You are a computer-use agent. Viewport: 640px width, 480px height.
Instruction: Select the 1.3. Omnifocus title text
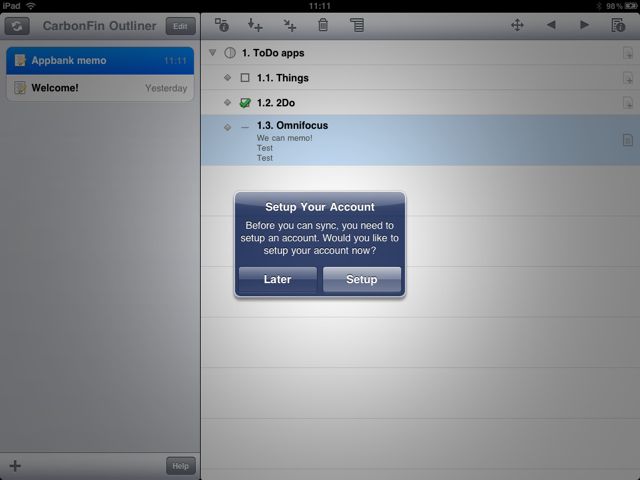pyautogui.click(x=292, y=125)
